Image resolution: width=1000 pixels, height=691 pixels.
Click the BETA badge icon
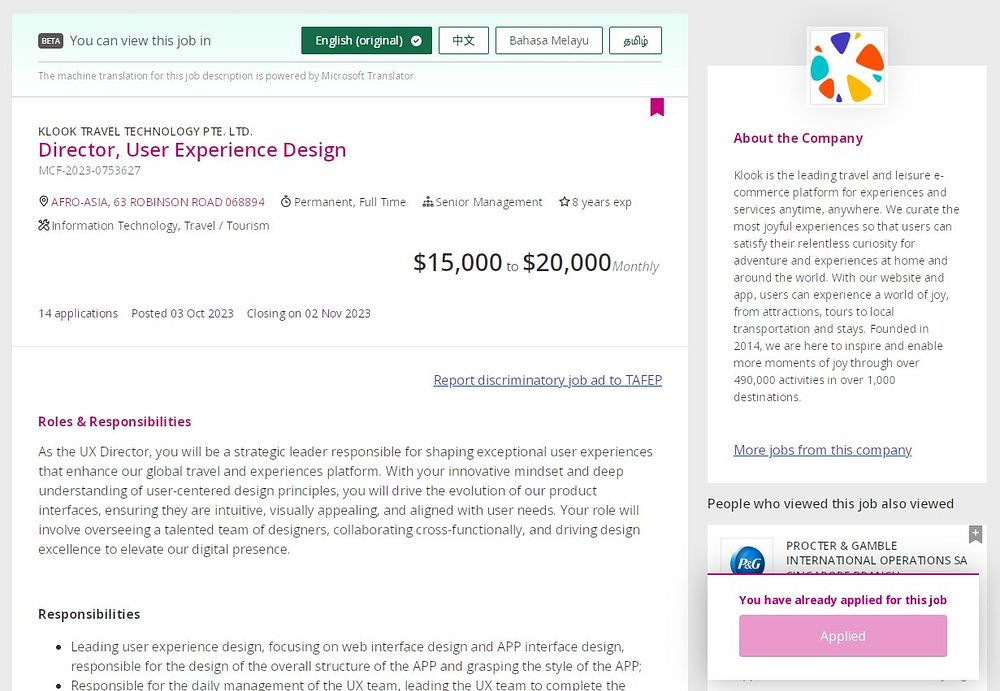50,41
